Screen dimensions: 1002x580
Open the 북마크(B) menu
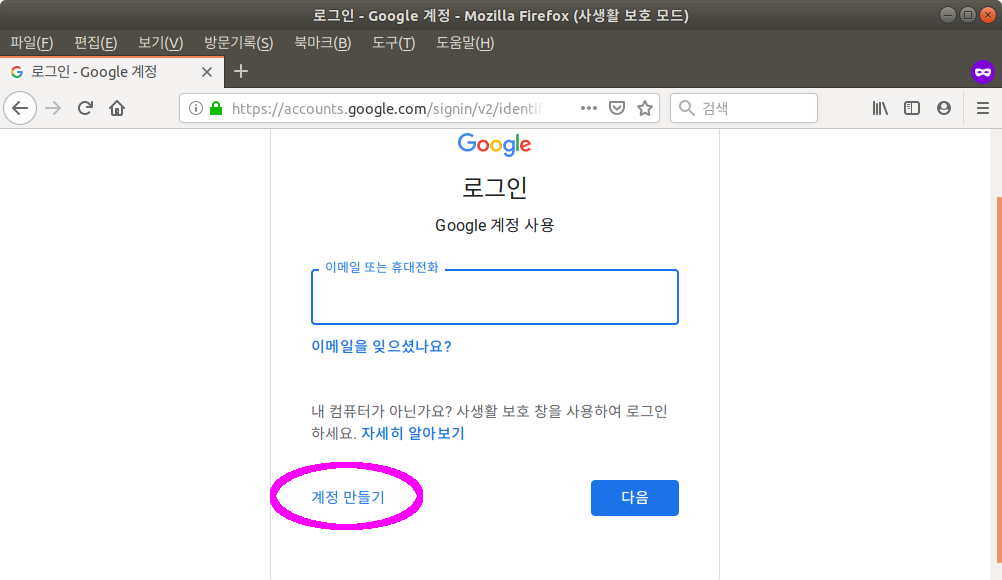[x=323, y=43]
